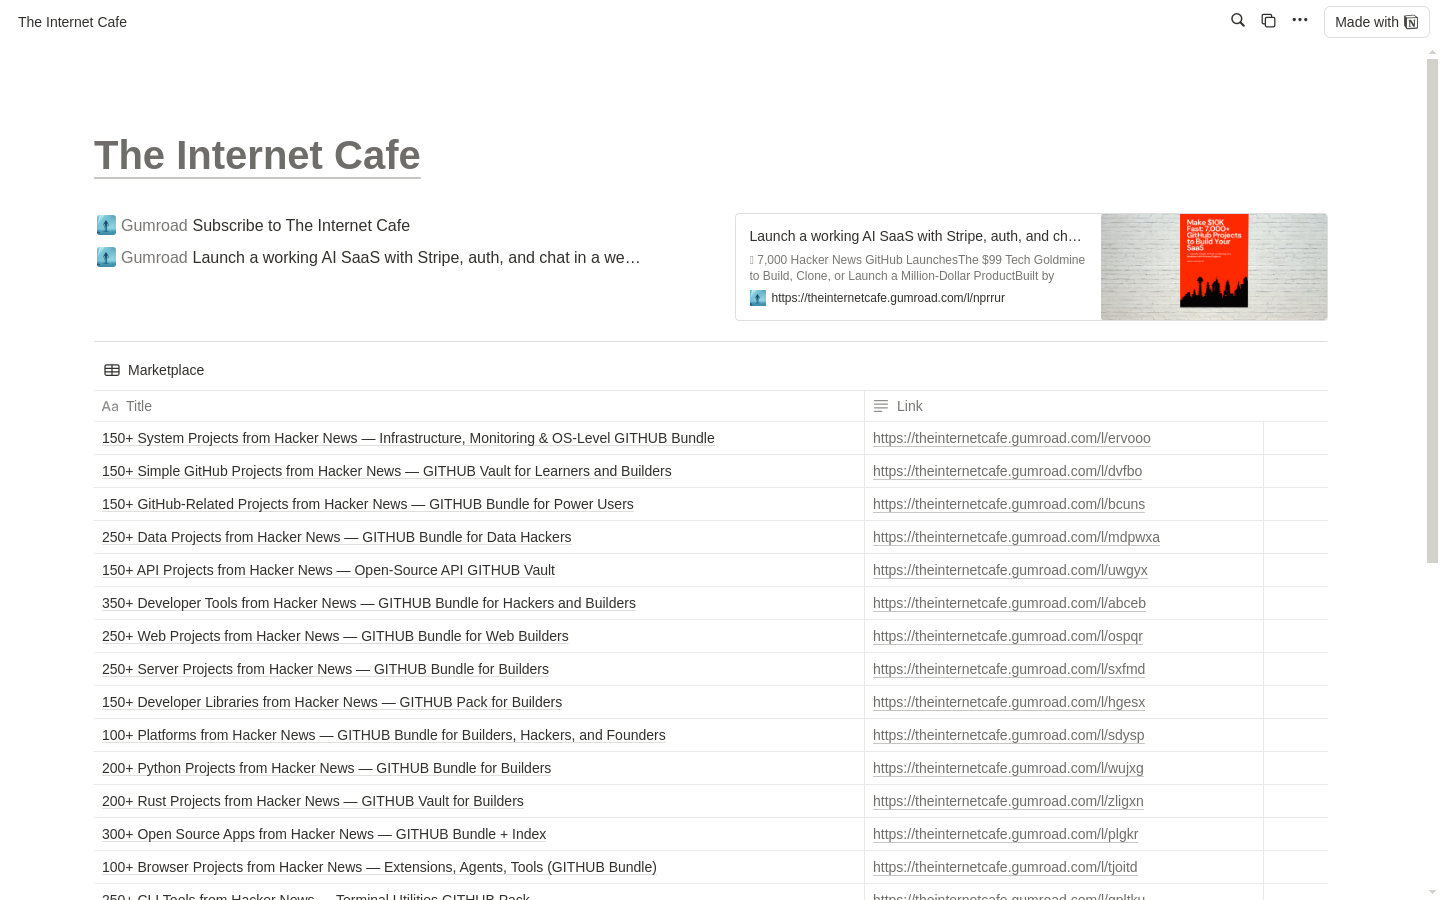Click the duplicate page icon
The width and height of the screenshot is (1440, 900).
[x=1268, y=20]
